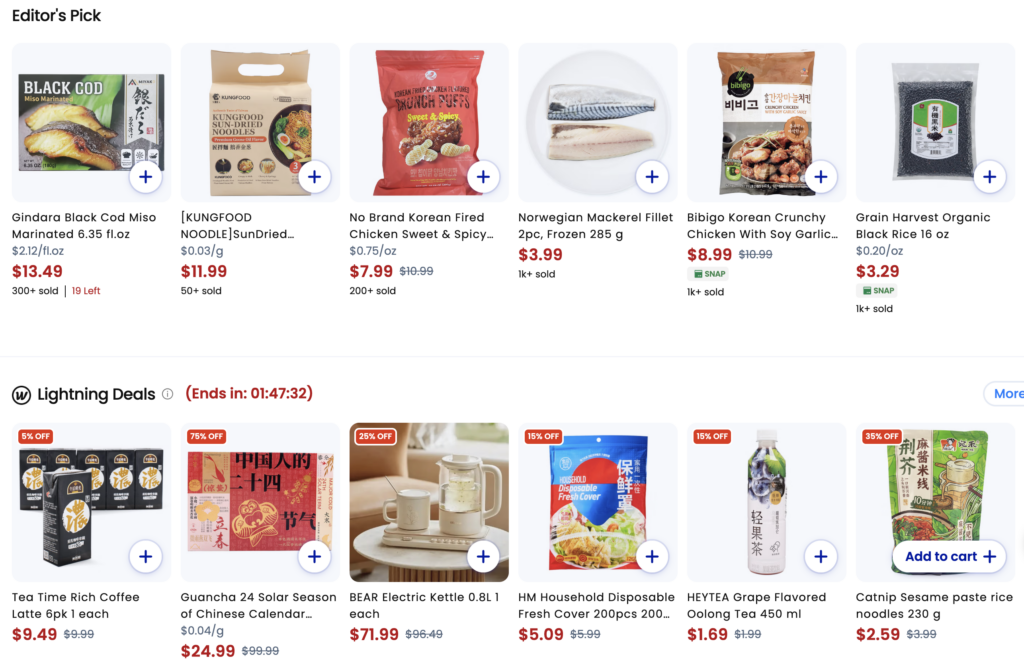This screenshot has width=1024, height=664.
Task: Open More Lightning Deals
Action: pos(1007,394)
